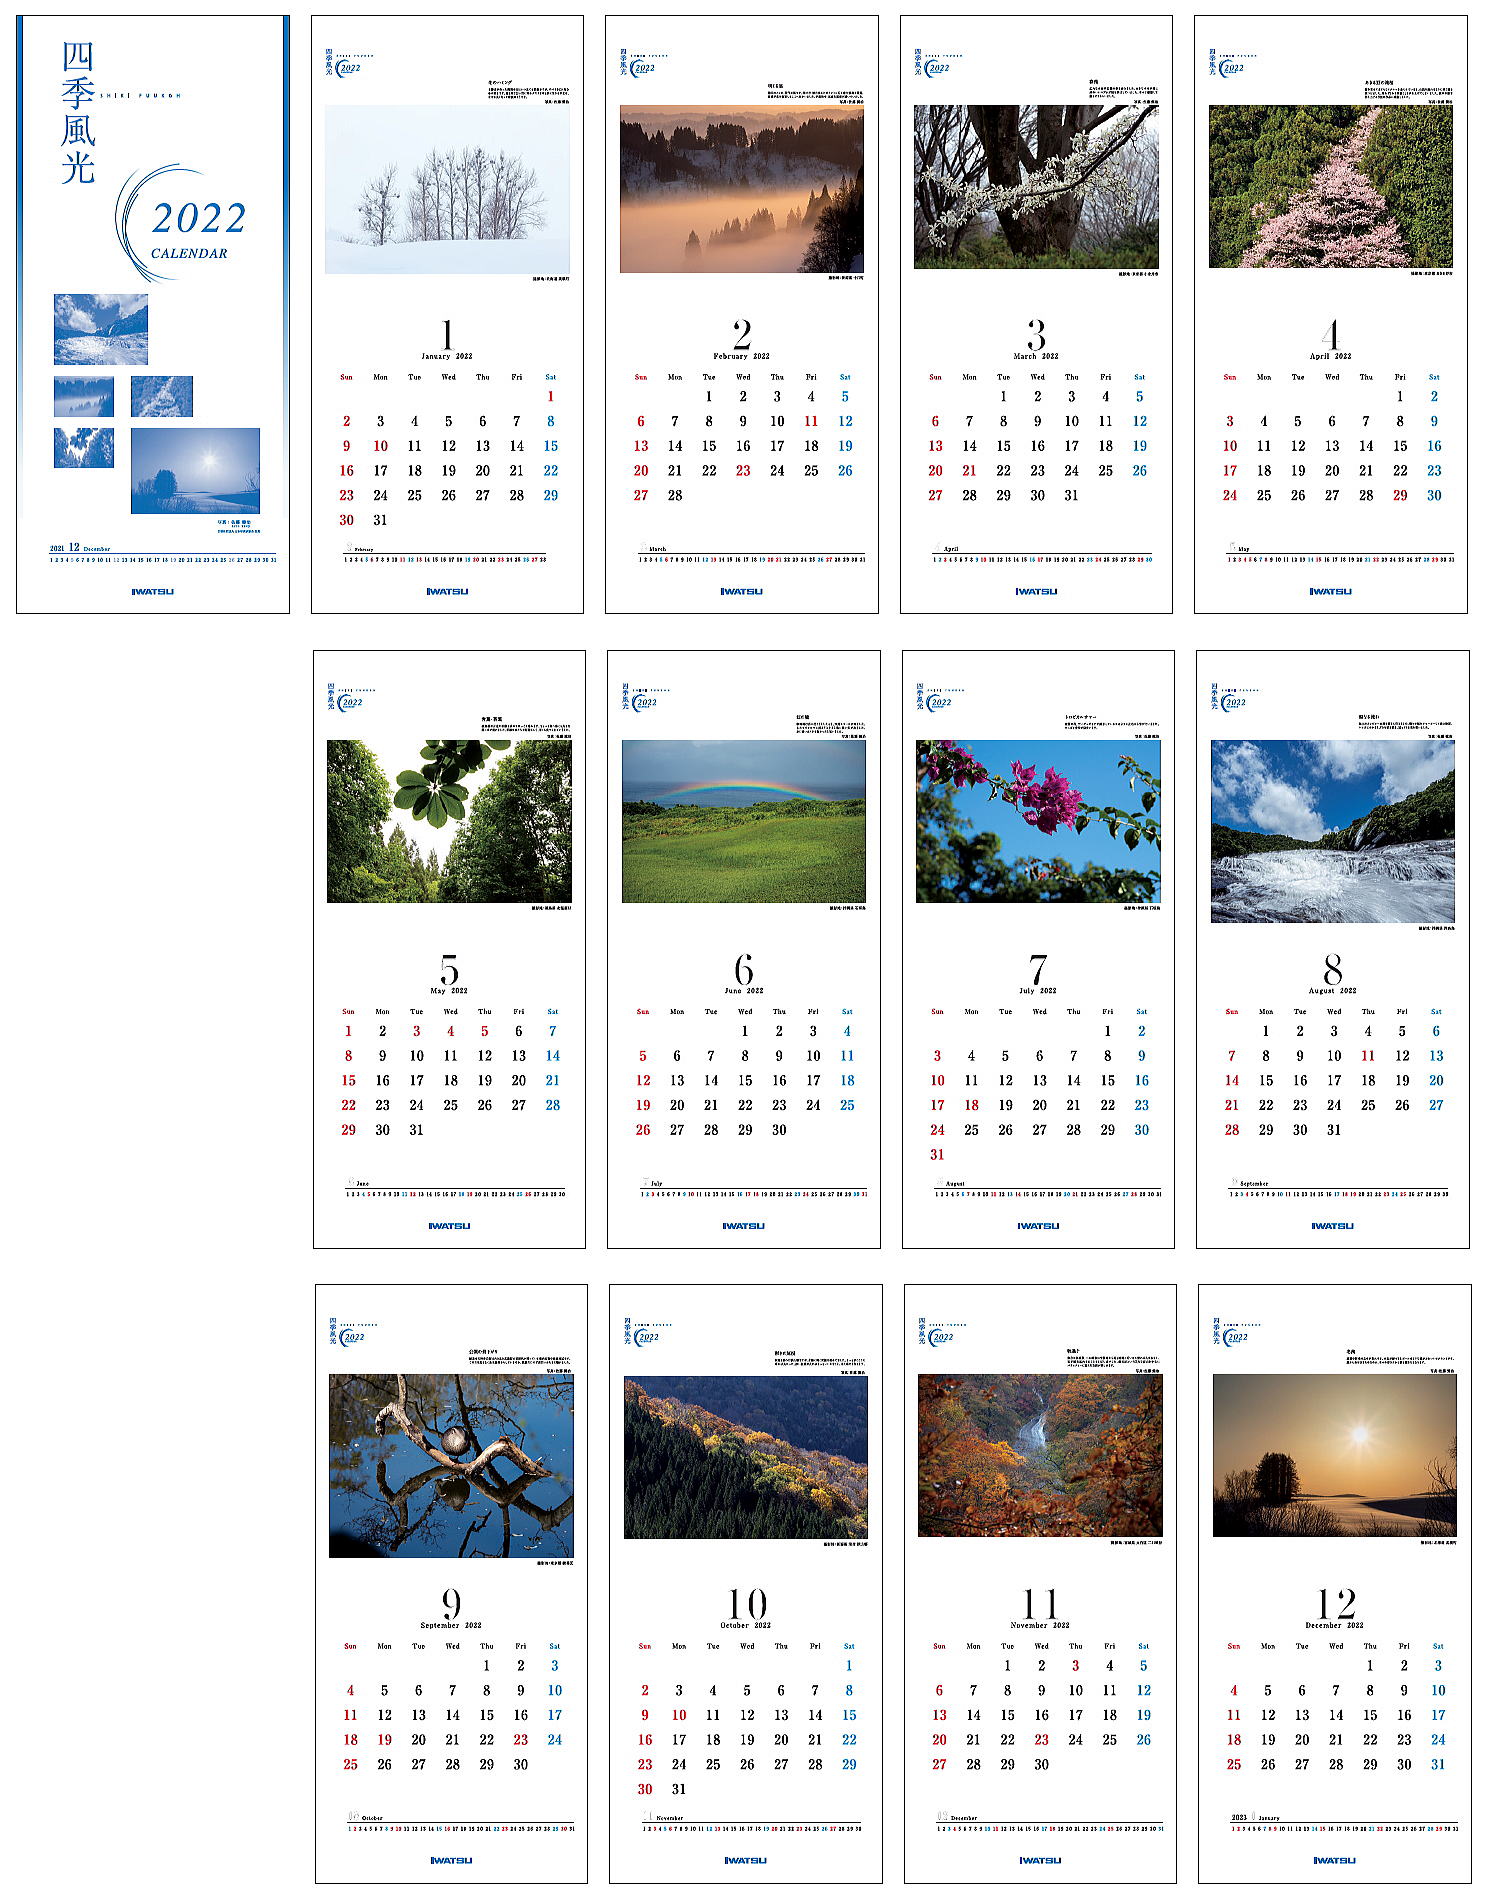
Task: Open the 2022 calendar cover page
Action: (x=153, y=314)
